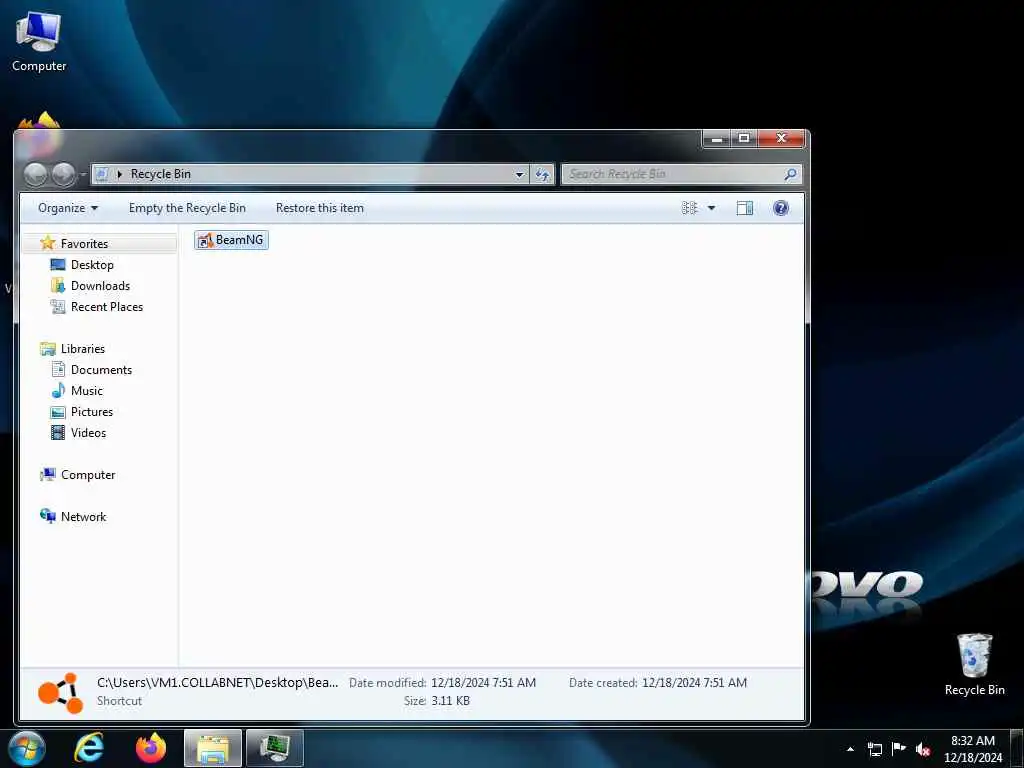The width and height of the screenshot is (1024, 768).
Task: Click the Music note icon
Action: (x=58, y=391)
